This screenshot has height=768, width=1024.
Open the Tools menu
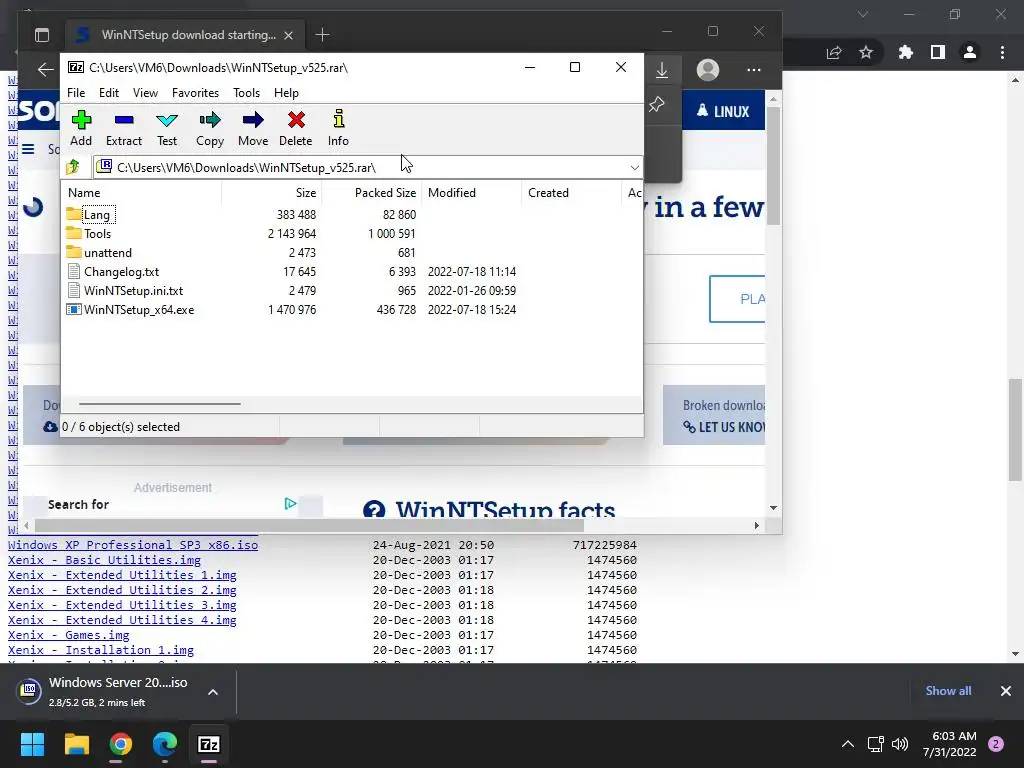[x=246, y=93]
